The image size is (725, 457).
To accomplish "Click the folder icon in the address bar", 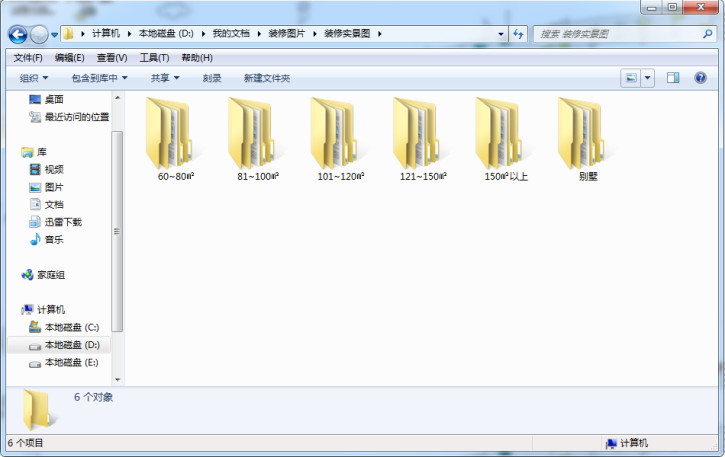I will tap(68, 33).
